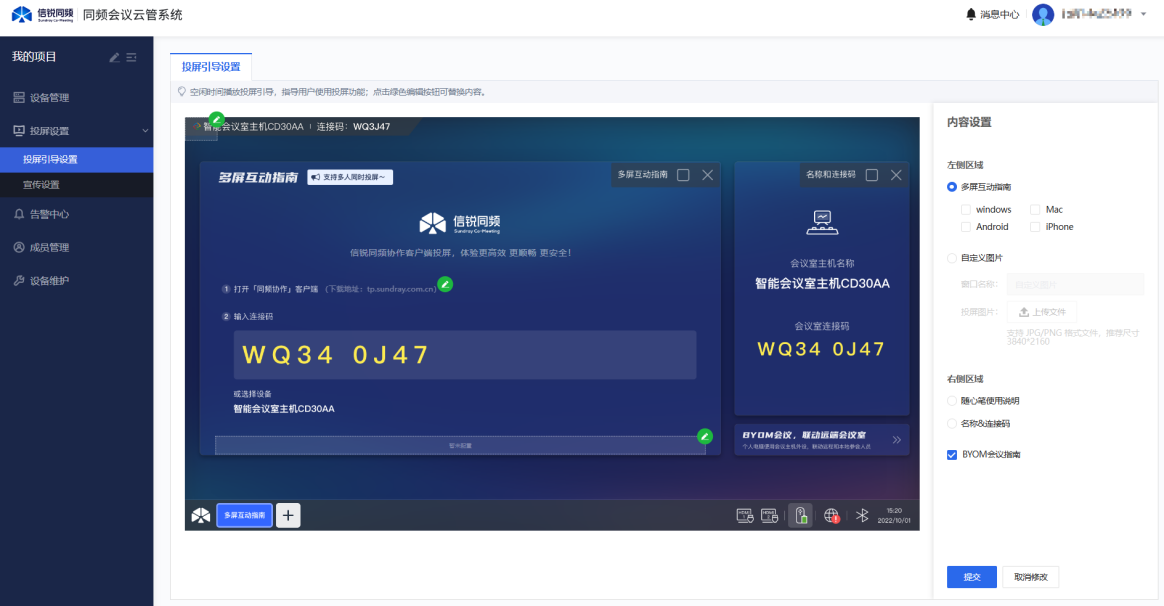Check the windows checkbox

[966, 209]
